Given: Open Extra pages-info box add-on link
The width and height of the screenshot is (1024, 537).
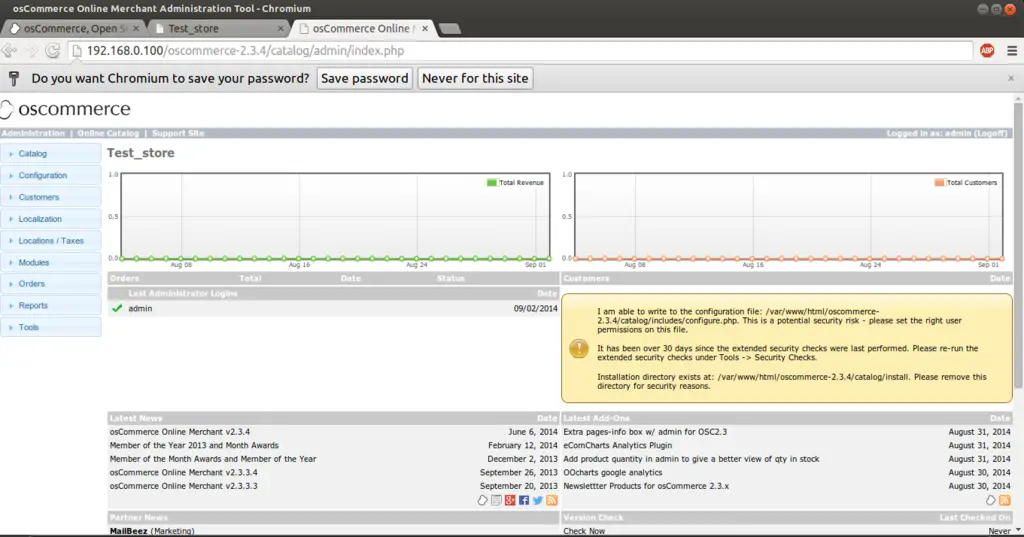Looking at the screenshot, I should [645, 432].
